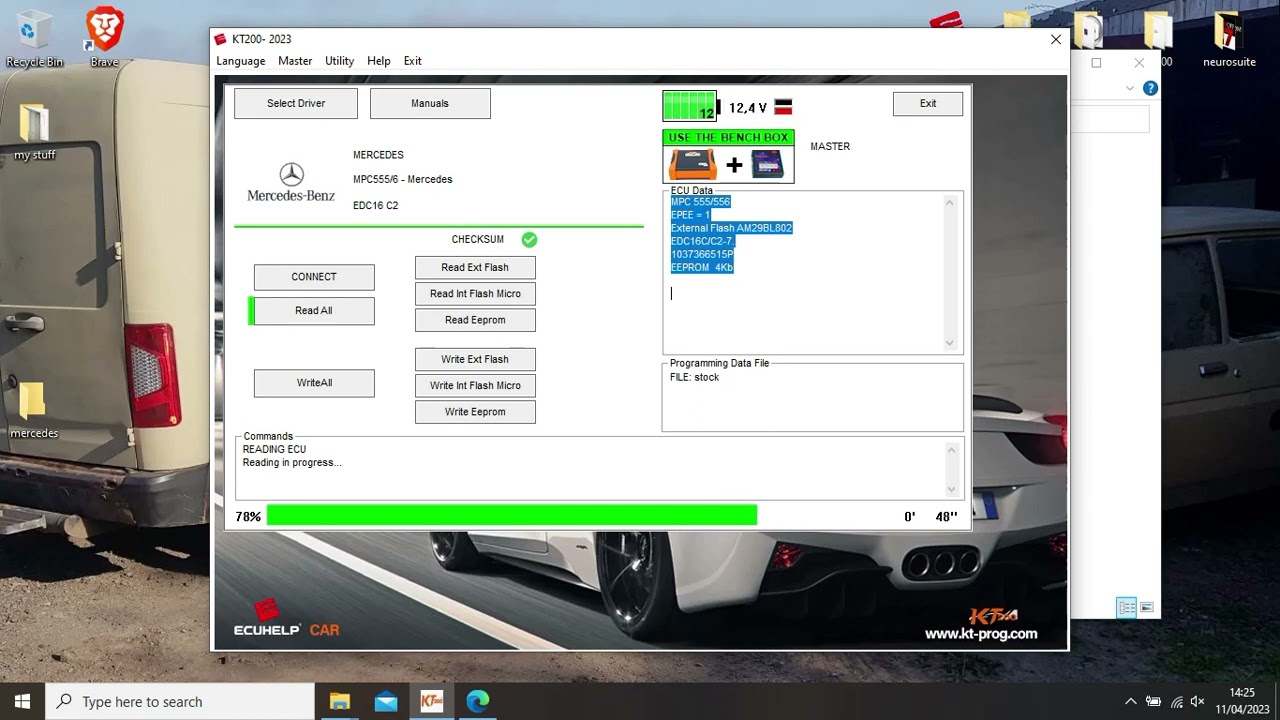The image size is (1280, 720).
Task: Click the green battery level indicator
Action: coord(690,106)
